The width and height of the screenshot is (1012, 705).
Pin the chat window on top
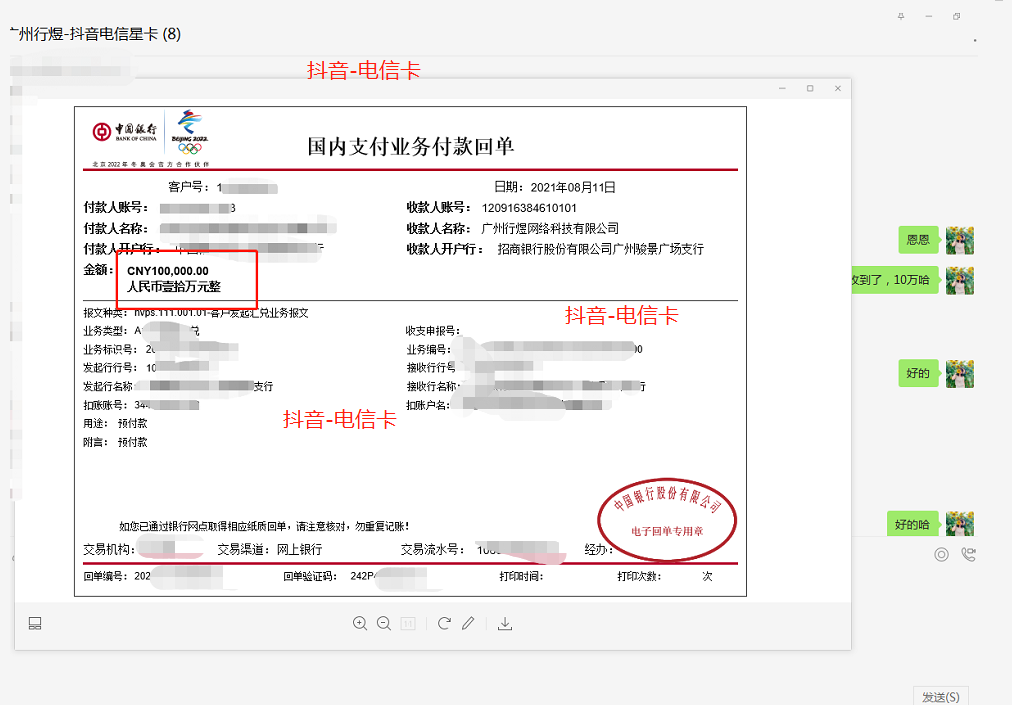coord(901,16)
